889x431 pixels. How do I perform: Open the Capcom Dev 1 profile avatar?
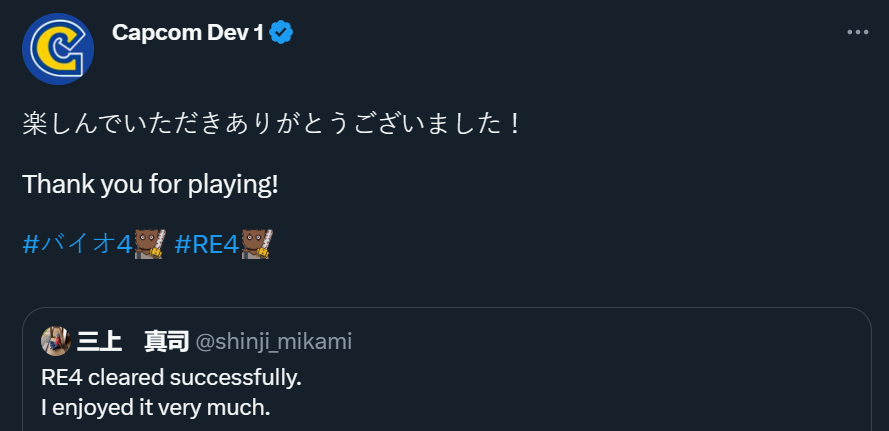[58, 49]
